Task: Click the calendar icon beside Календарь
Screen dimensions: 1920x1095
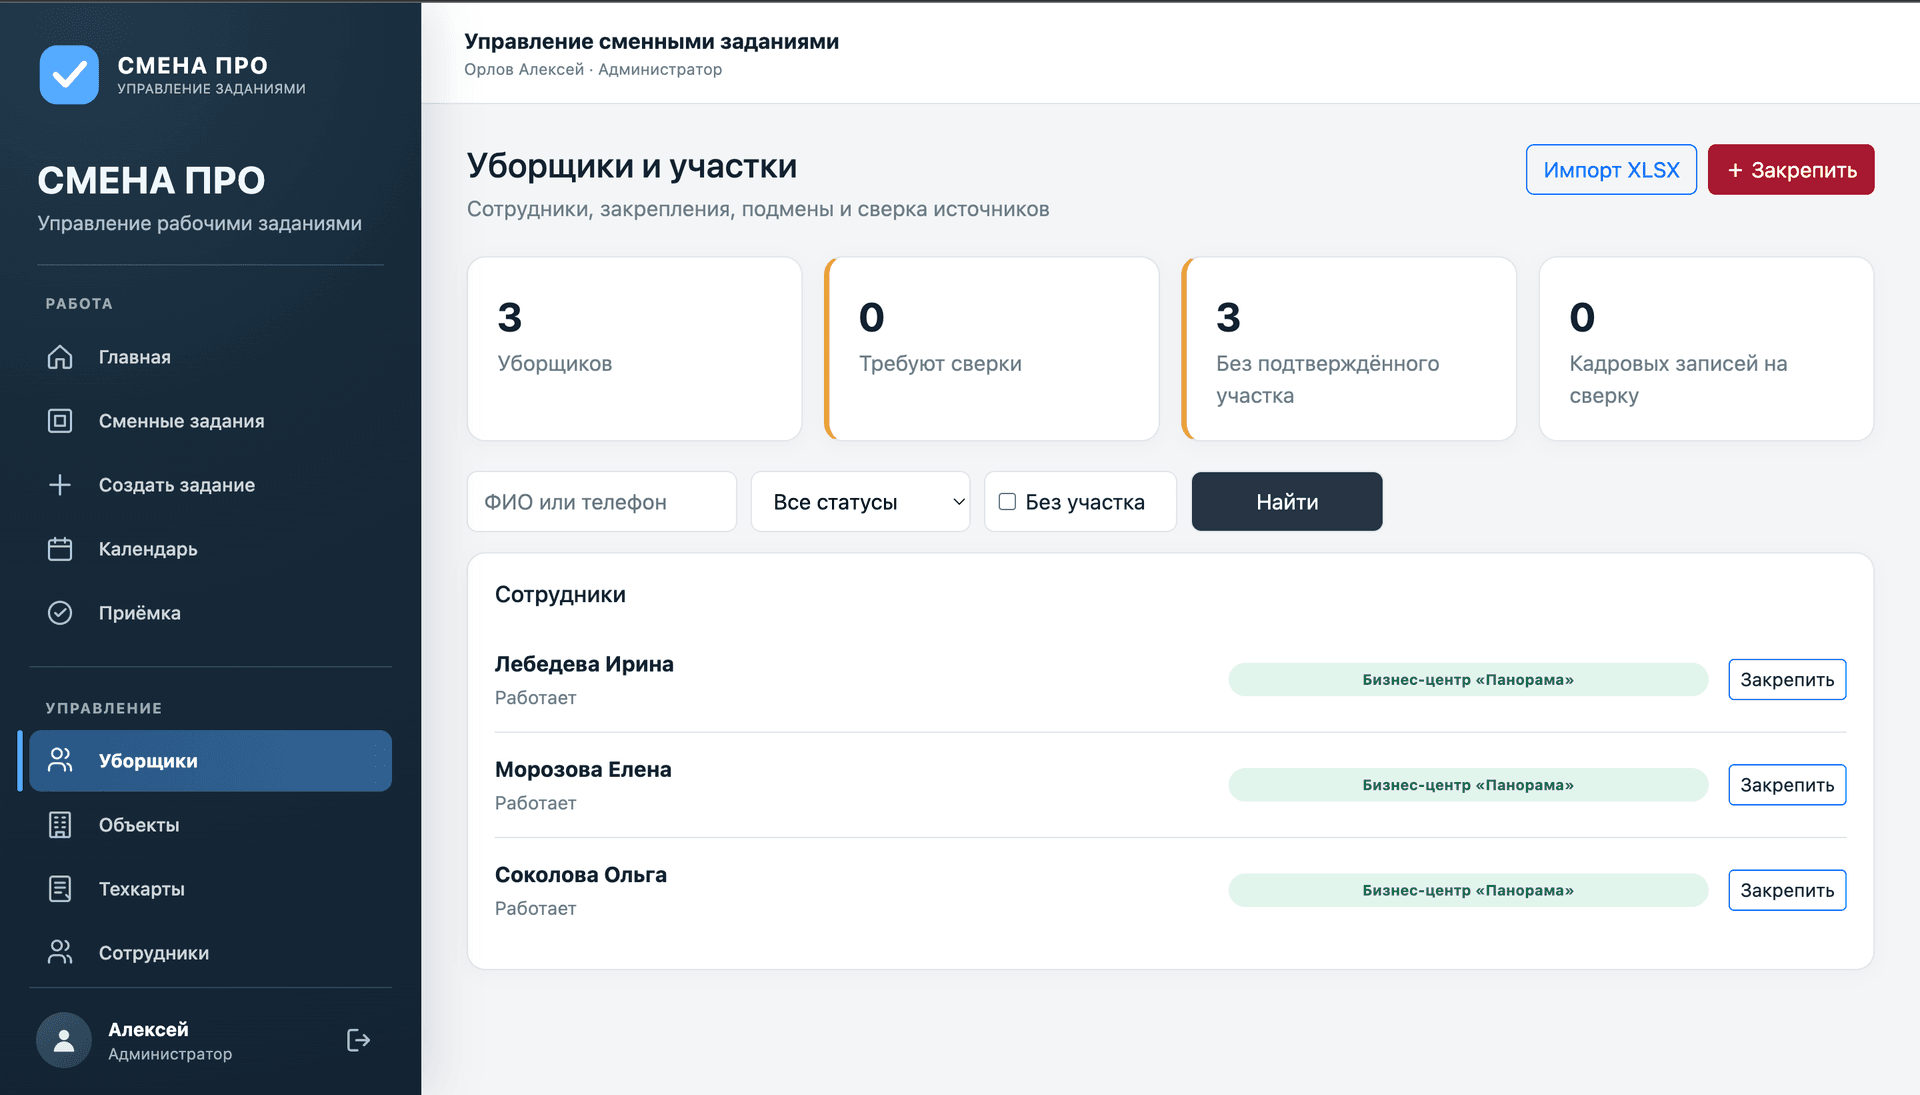Action: click(x=60, y=549)
